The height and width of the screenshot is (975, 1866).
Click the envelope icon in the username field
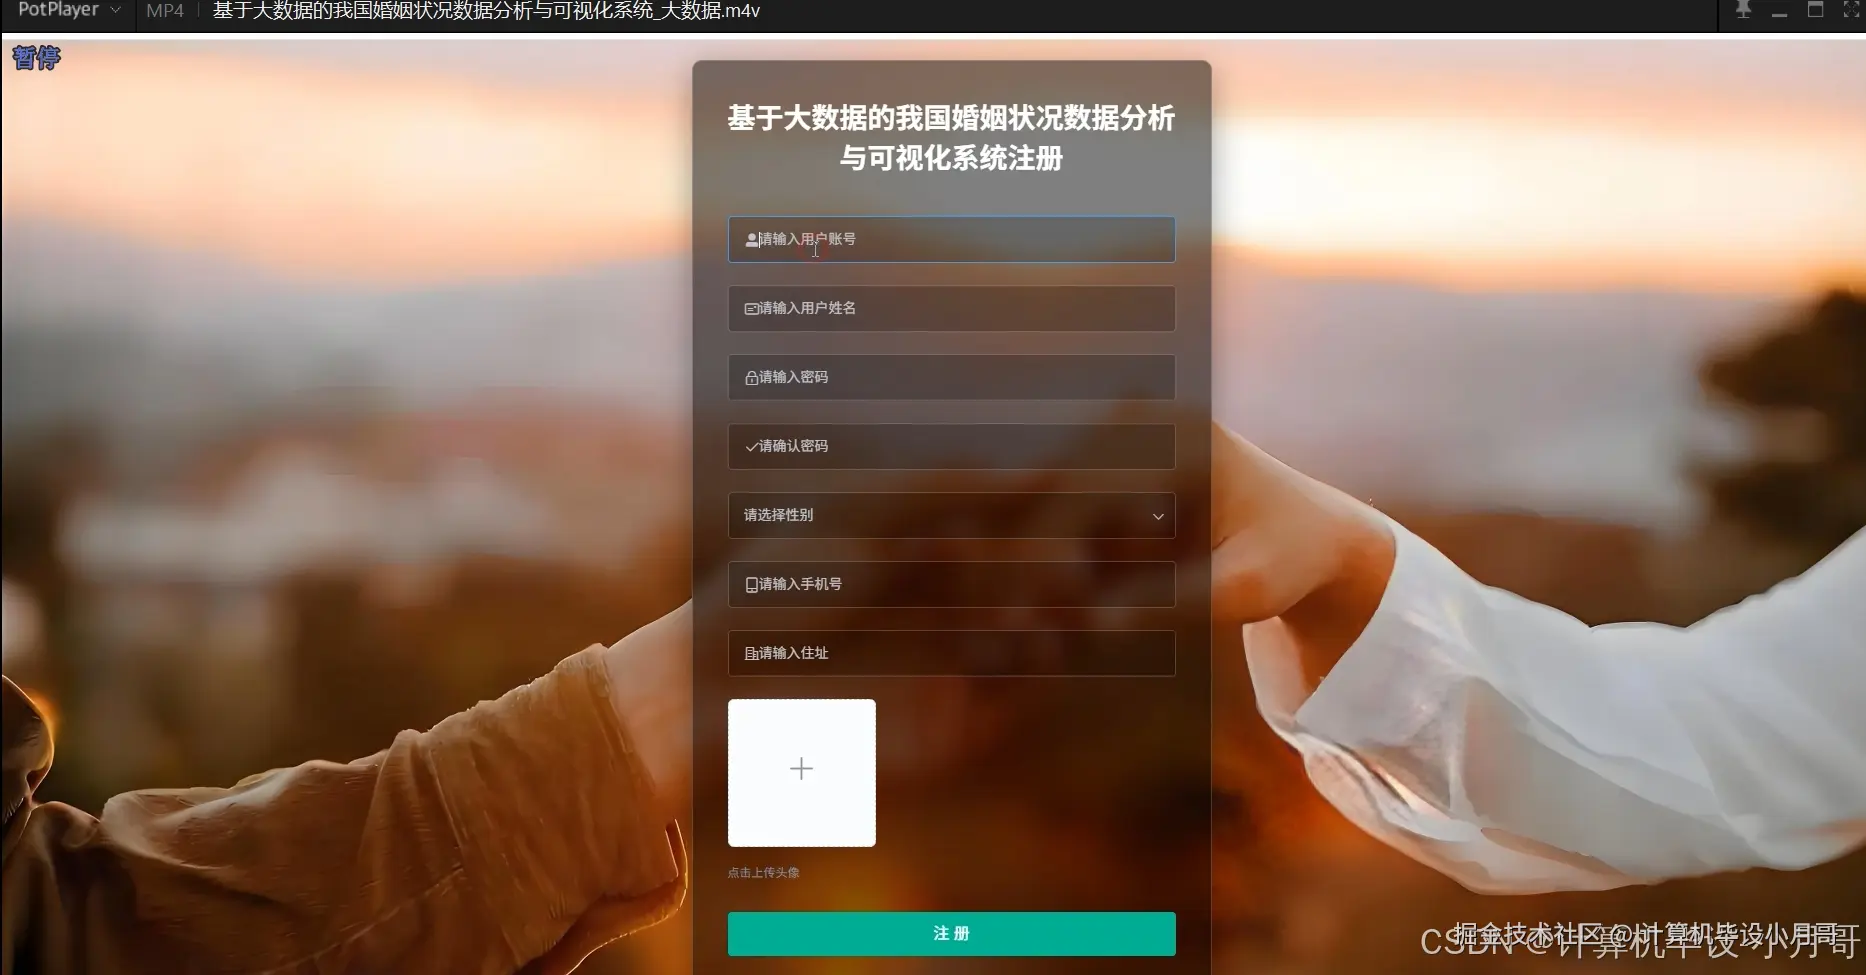[751, 308]
